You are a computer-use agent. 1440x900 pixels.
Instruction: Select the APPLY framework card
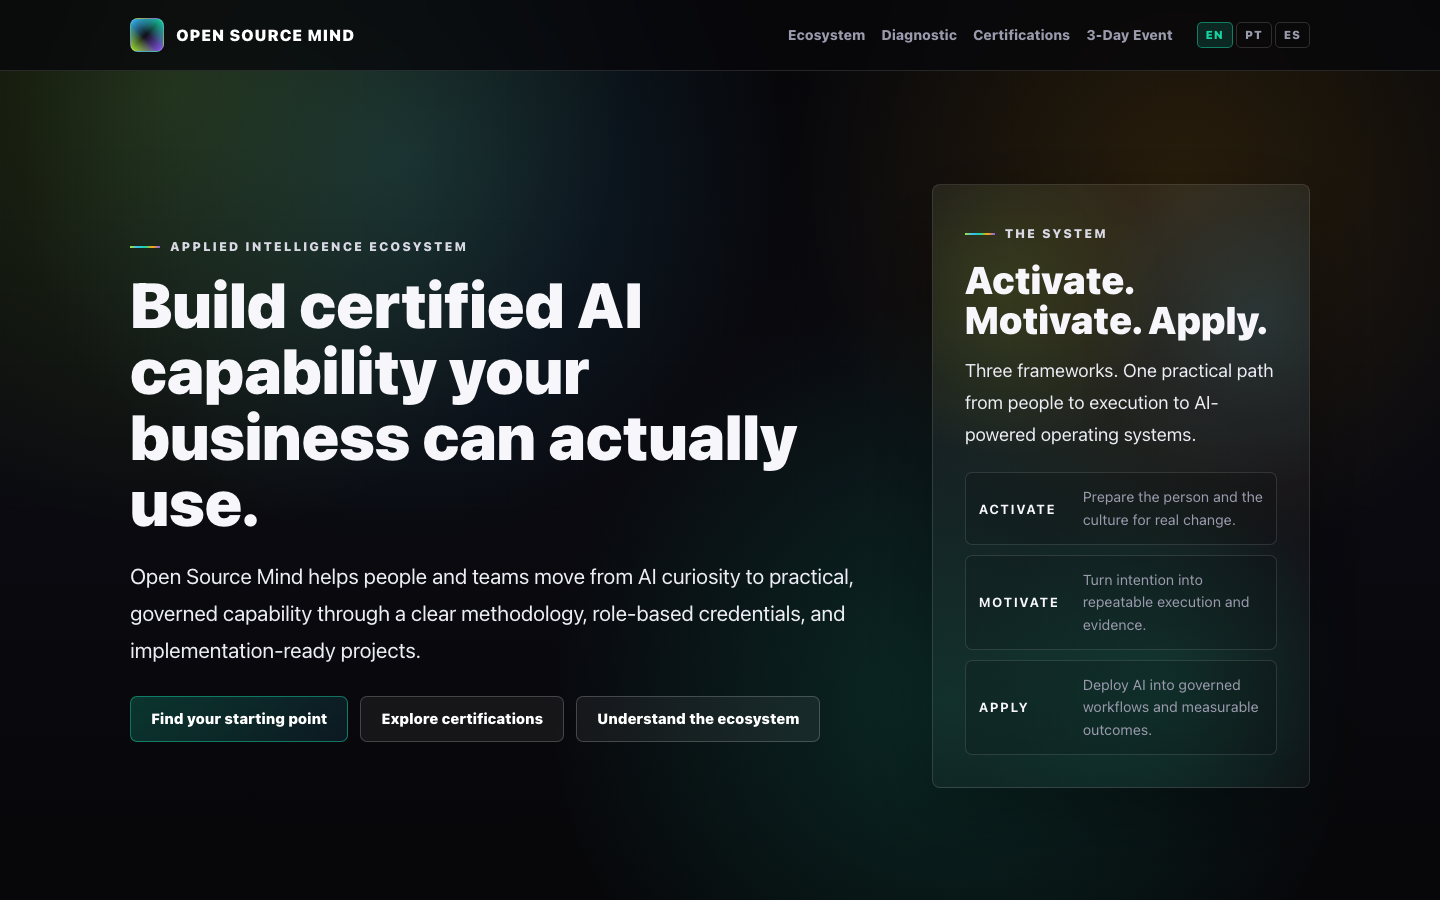click(1120, 708)
